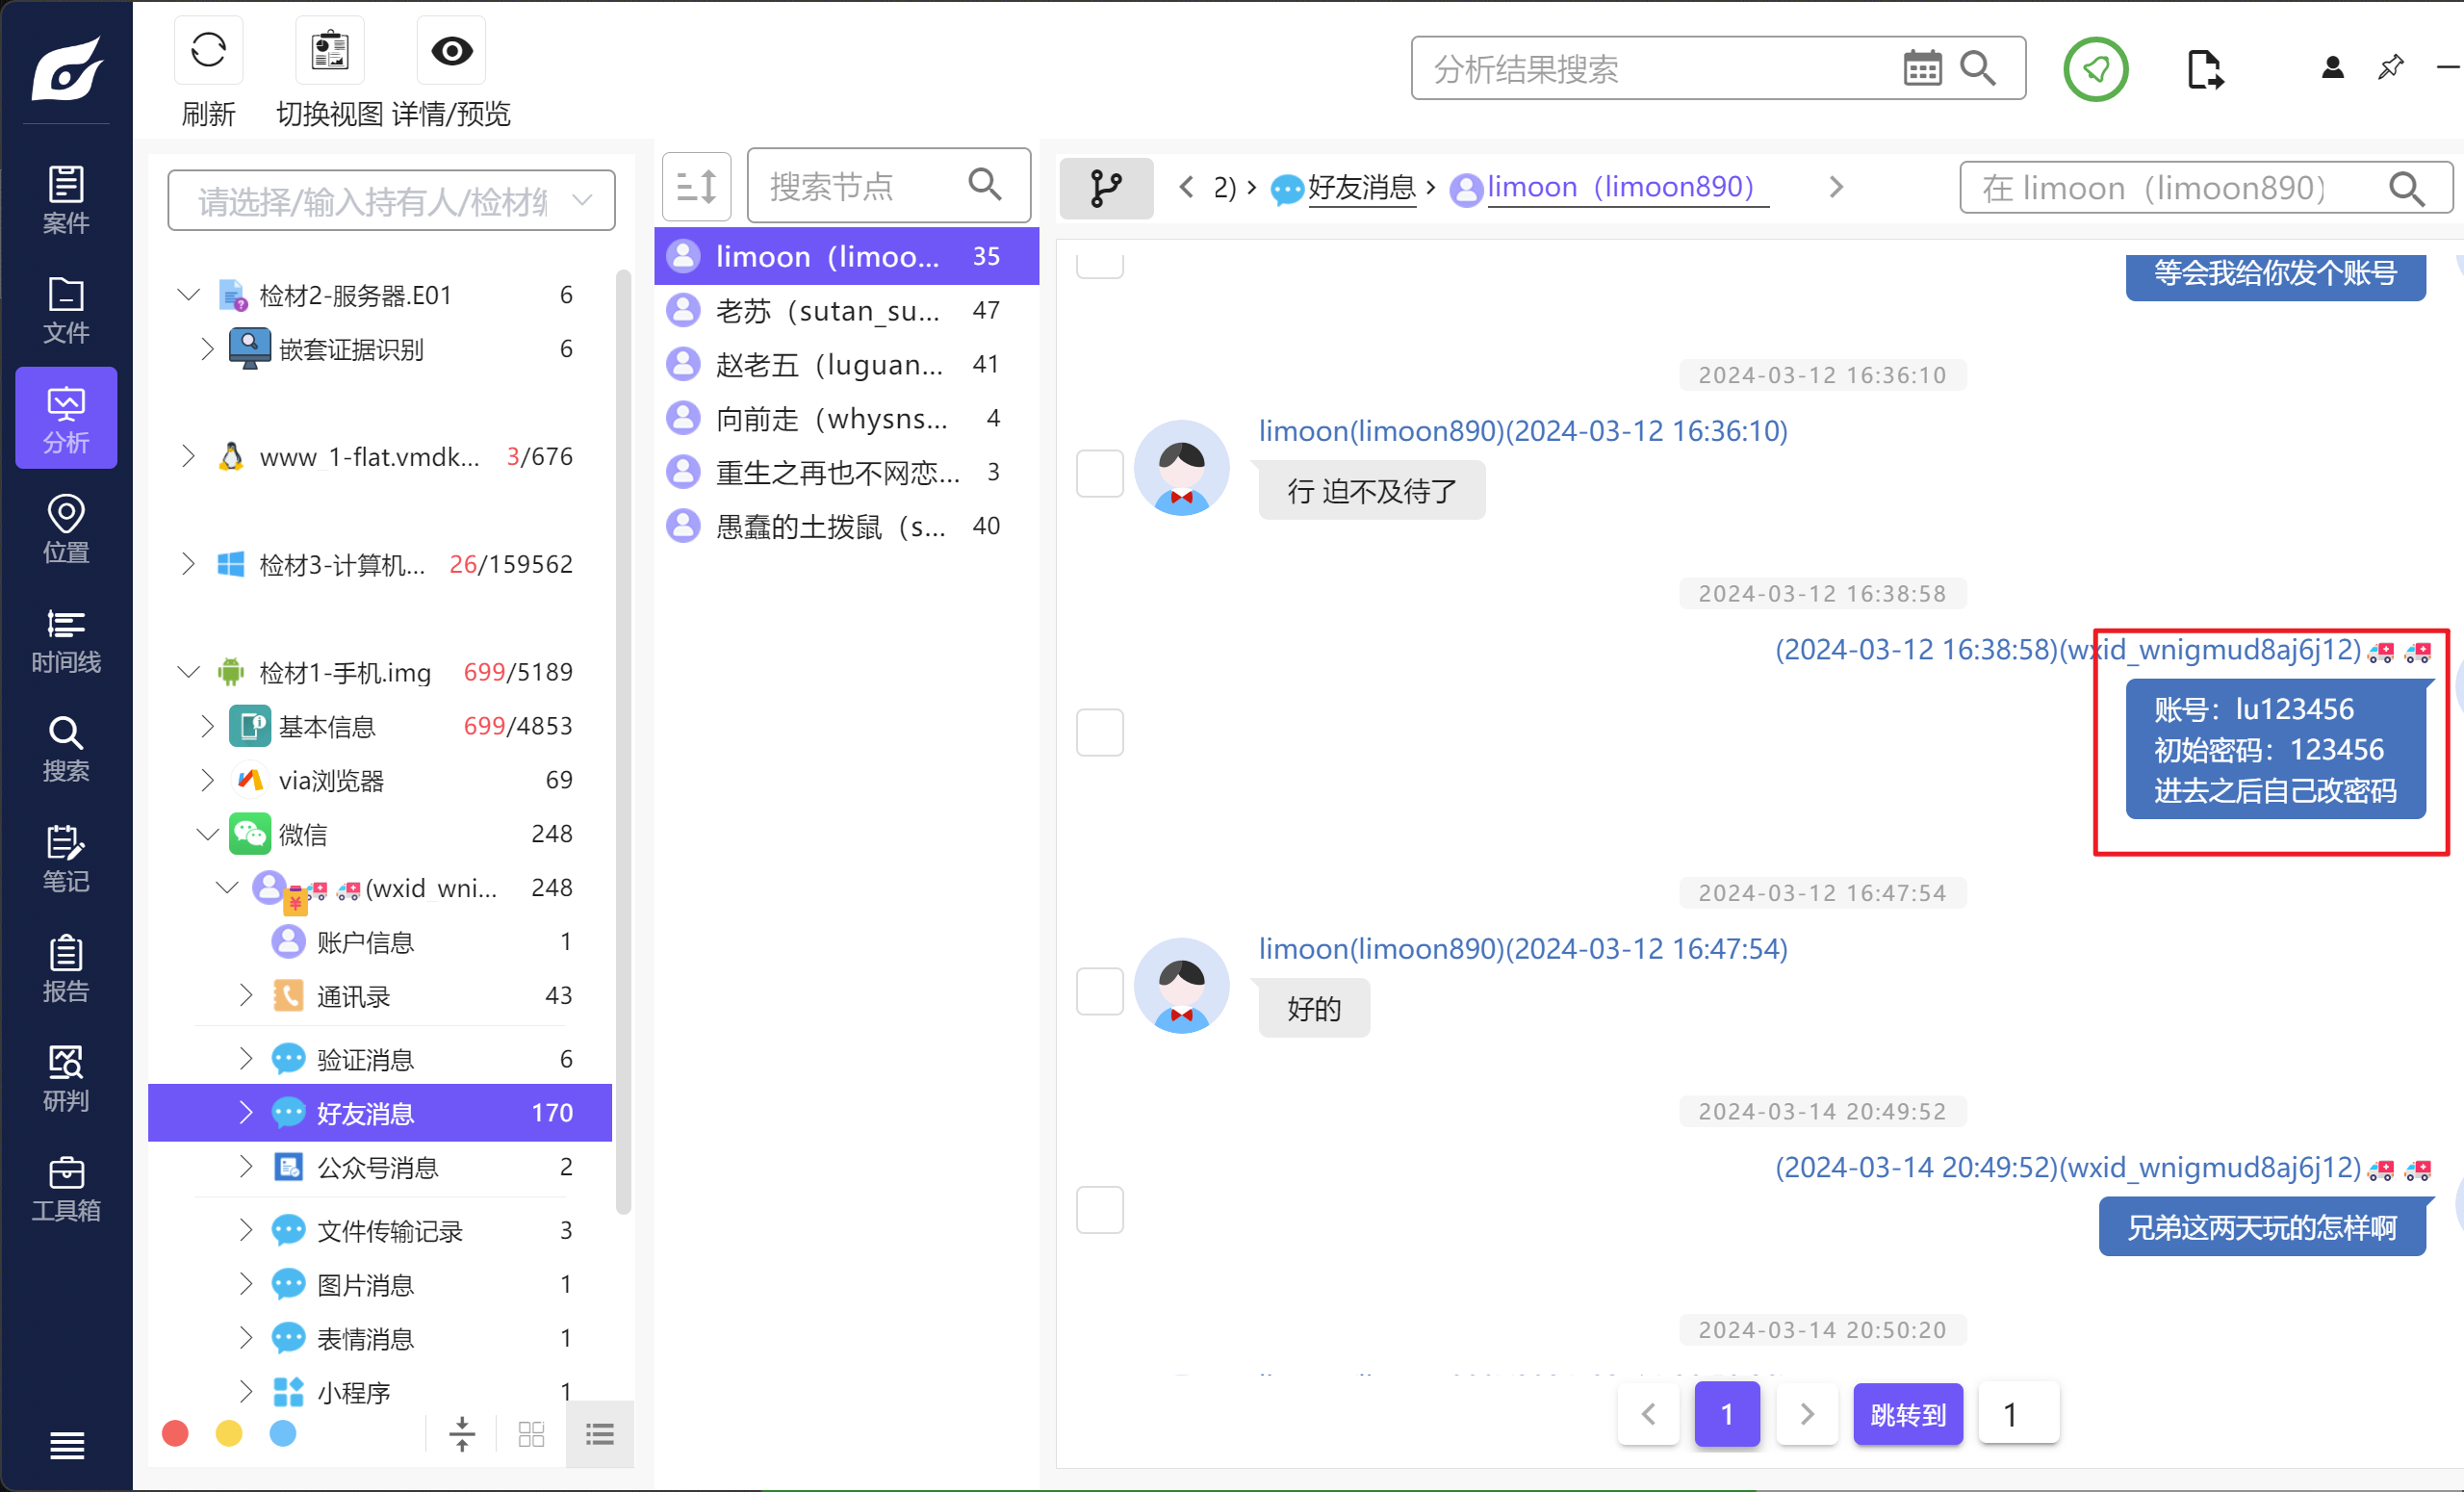Tick the checkbox next to the '好的' message

[x=1099, y=991]
